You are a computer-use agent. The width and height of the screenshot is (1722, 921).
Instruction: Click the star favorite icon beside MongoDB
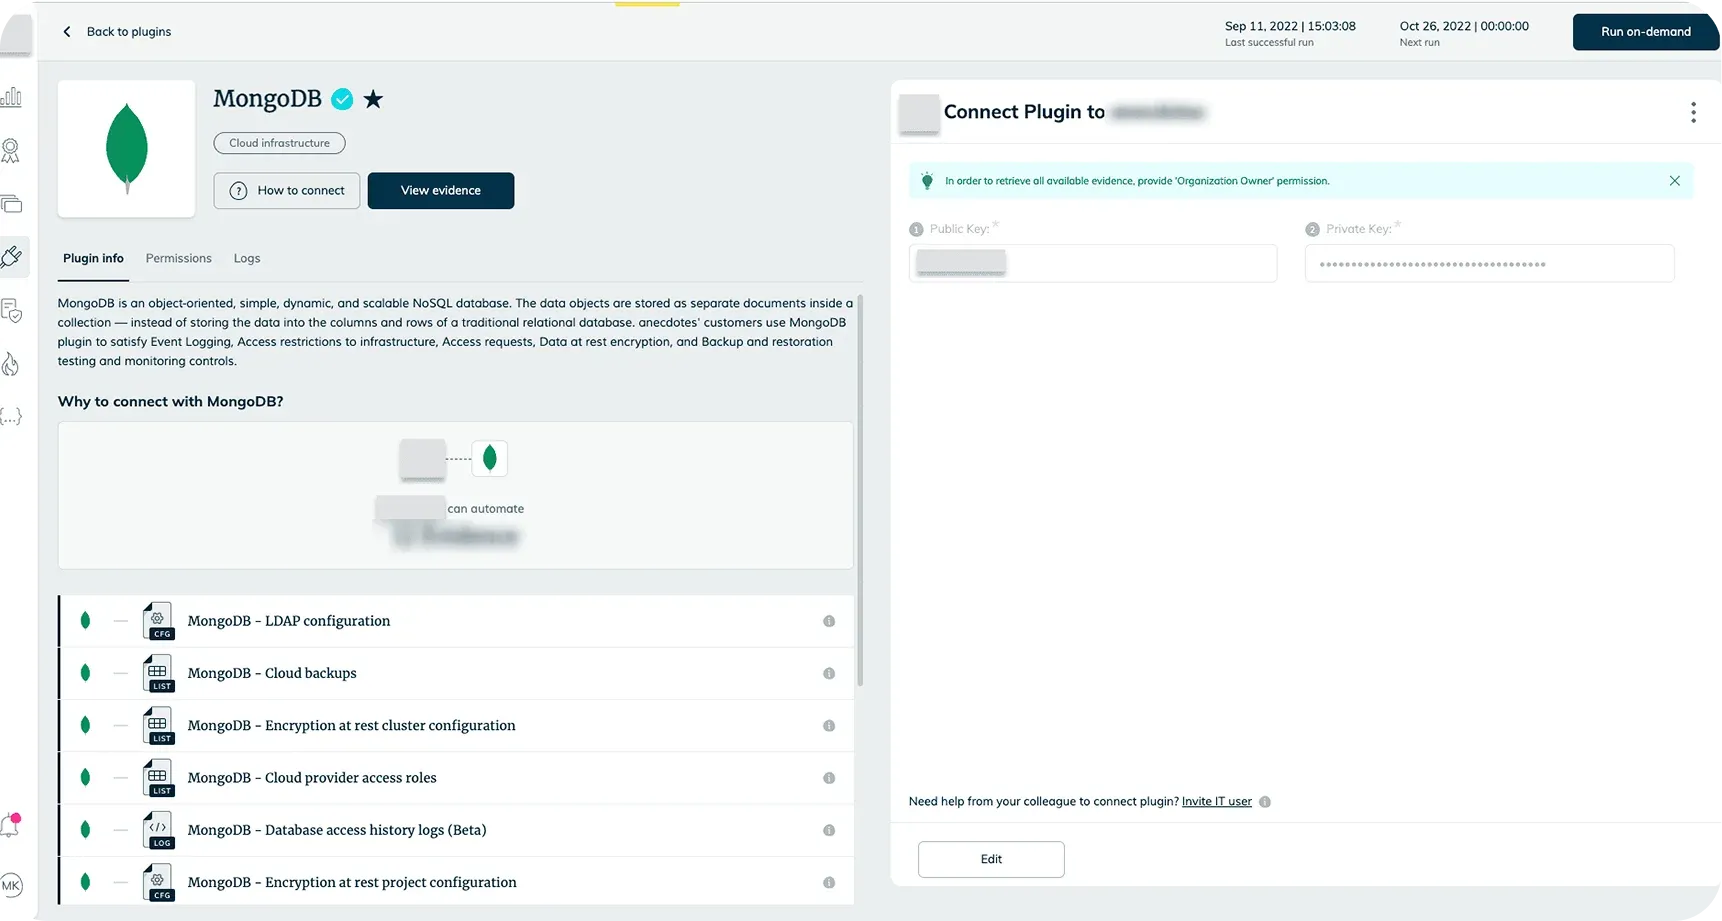pyautogui.click(x=373, y=99)
